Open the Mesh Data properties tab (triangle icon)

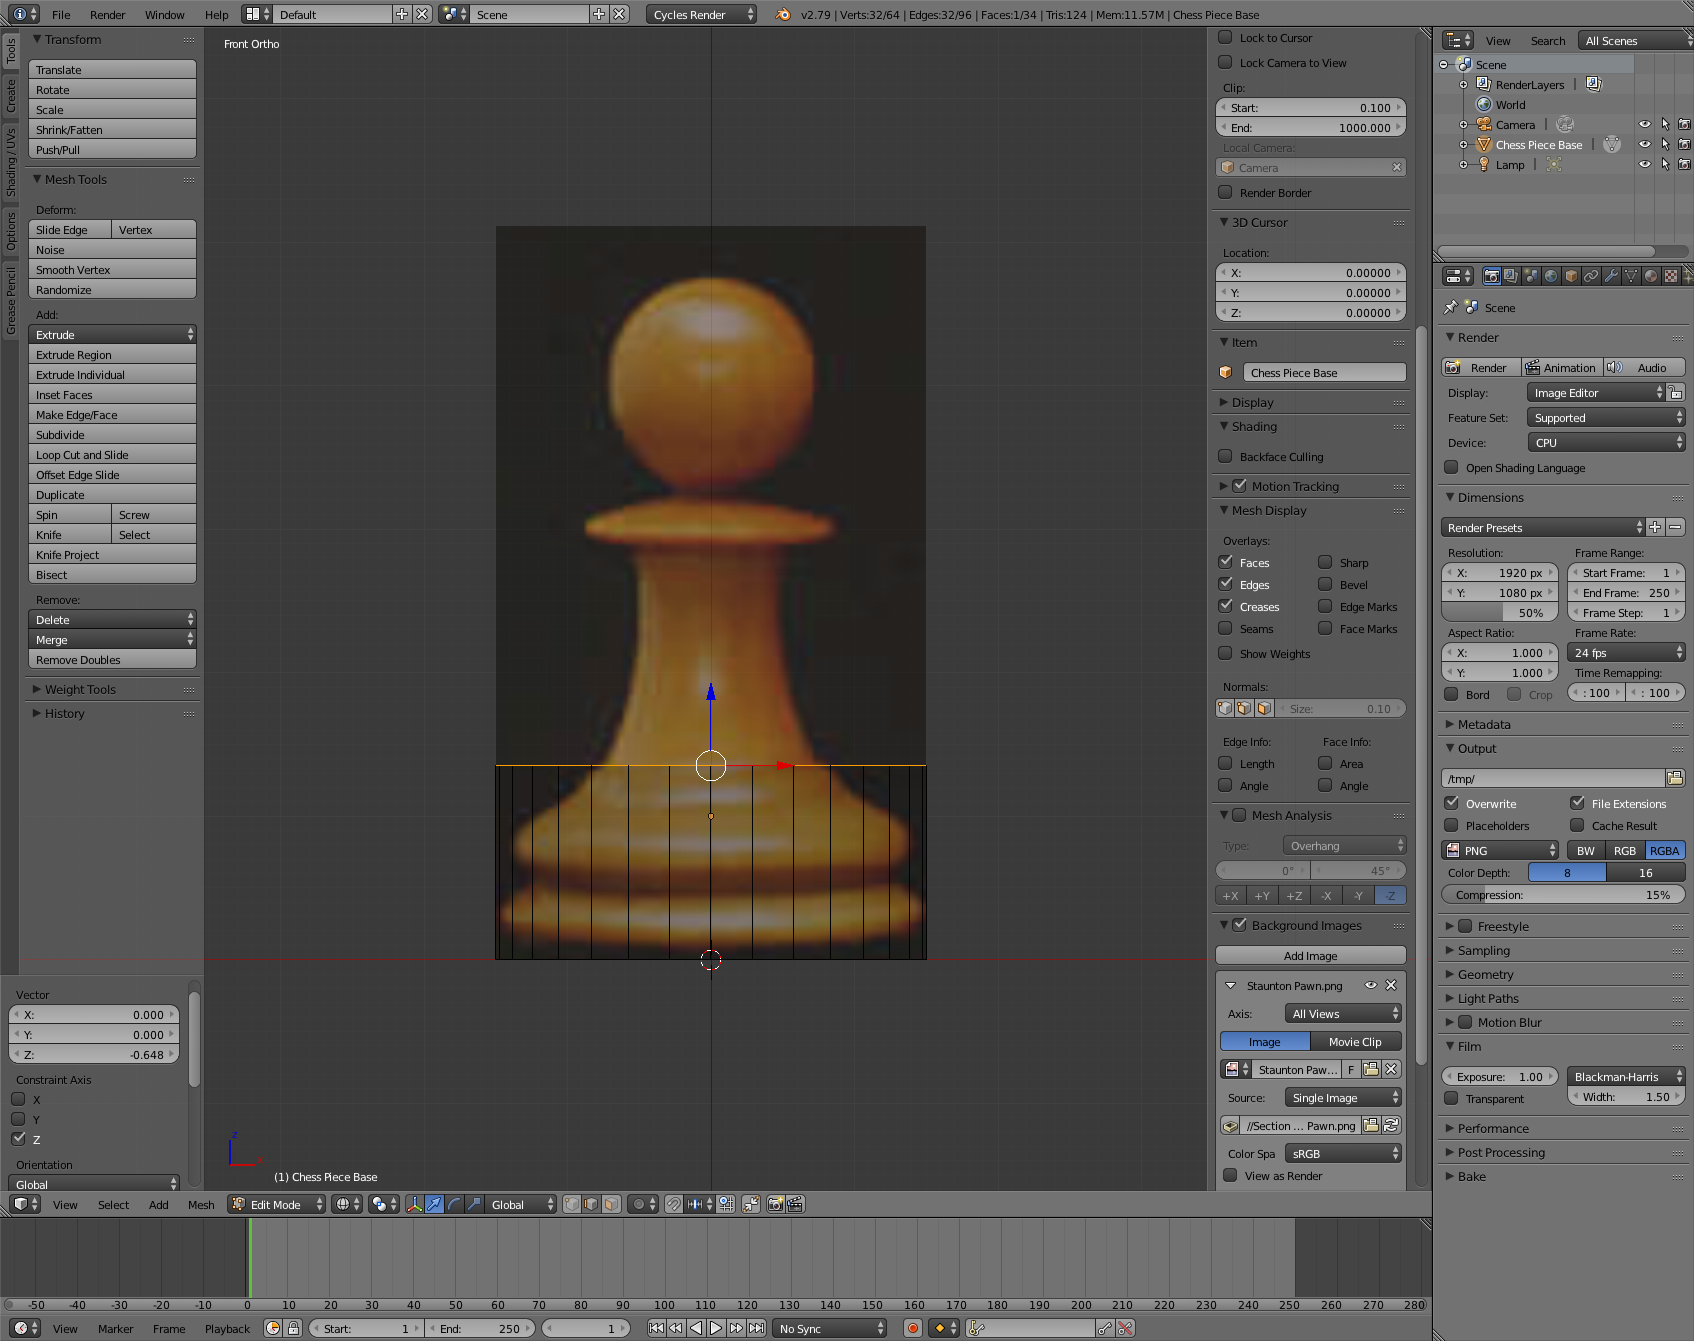[x=1631, y=276]
